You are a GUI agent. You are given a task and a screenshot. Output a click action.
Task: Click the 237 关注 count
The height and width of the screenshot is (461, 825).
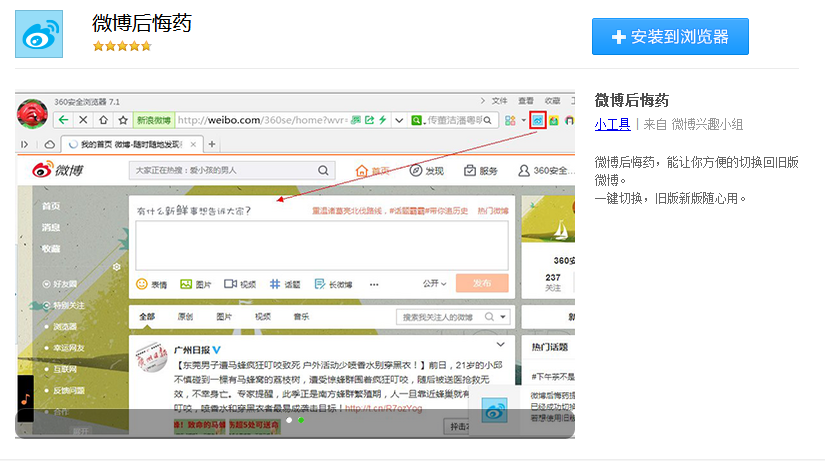tap(553, 282)
